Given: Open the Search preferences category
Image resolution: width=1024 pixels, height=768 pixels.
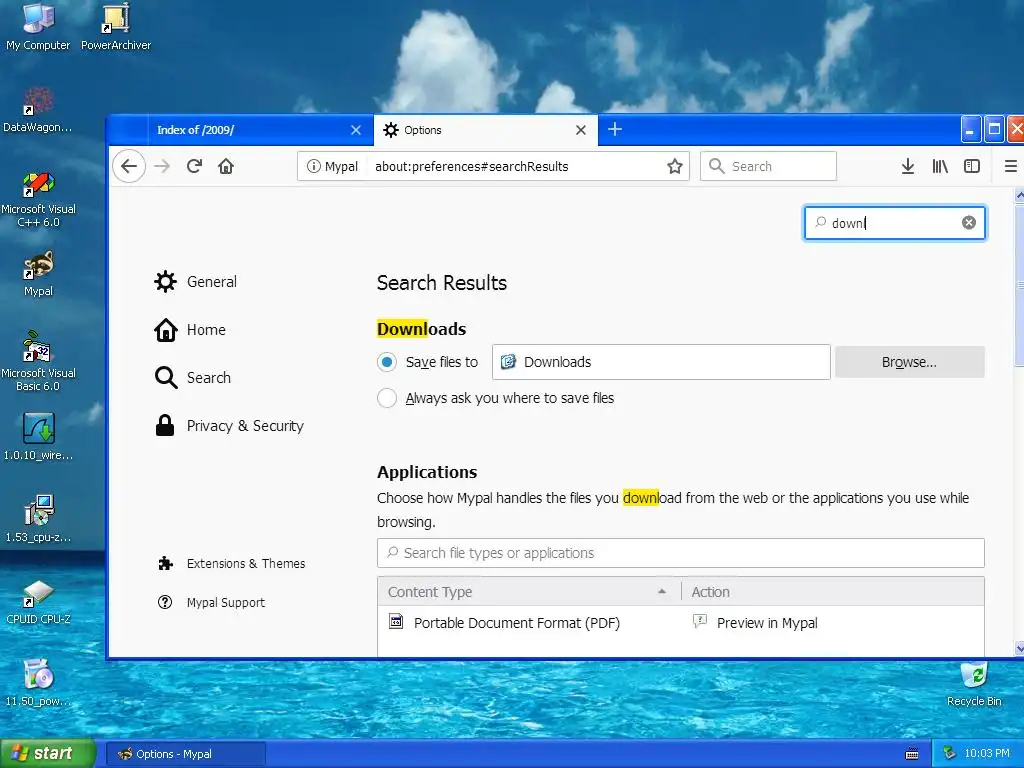Looking at the screenshot, I should tap(193, 377).
